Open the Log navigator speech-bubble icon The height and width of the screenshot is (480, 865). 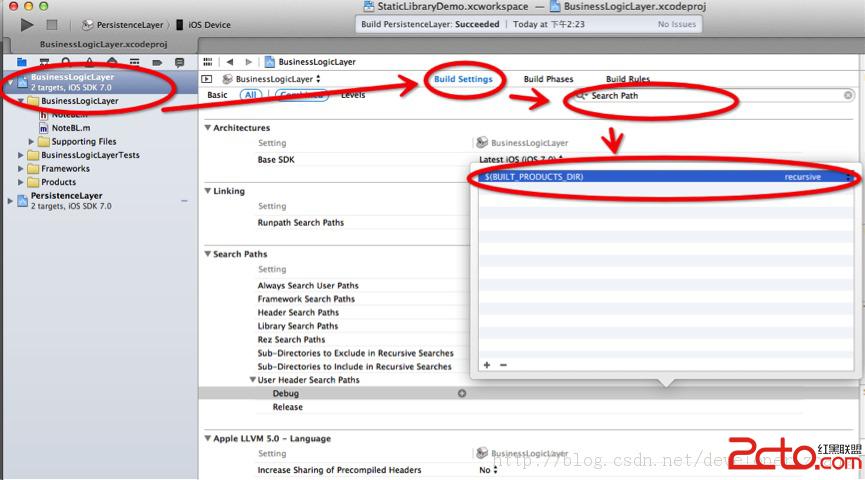pos(179,62)
